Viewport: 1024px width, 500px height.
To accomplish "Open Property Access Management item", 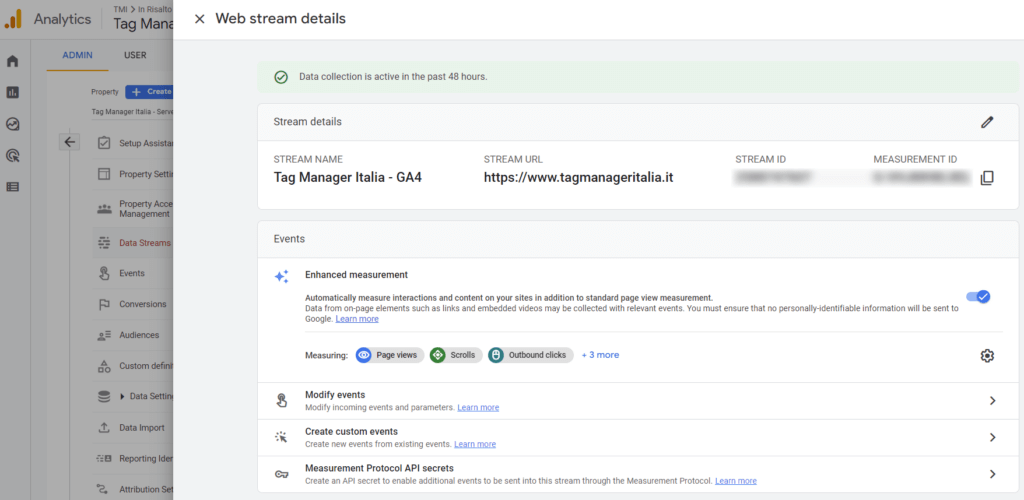I will (x=133, y=209).
